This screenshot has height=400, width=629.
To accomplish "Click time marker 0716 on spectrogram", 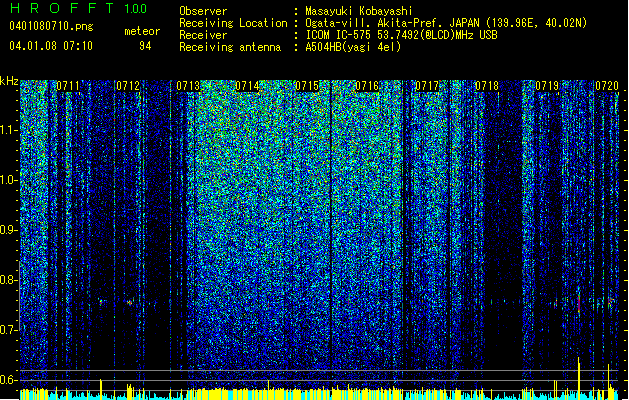I will pos(367,86).
